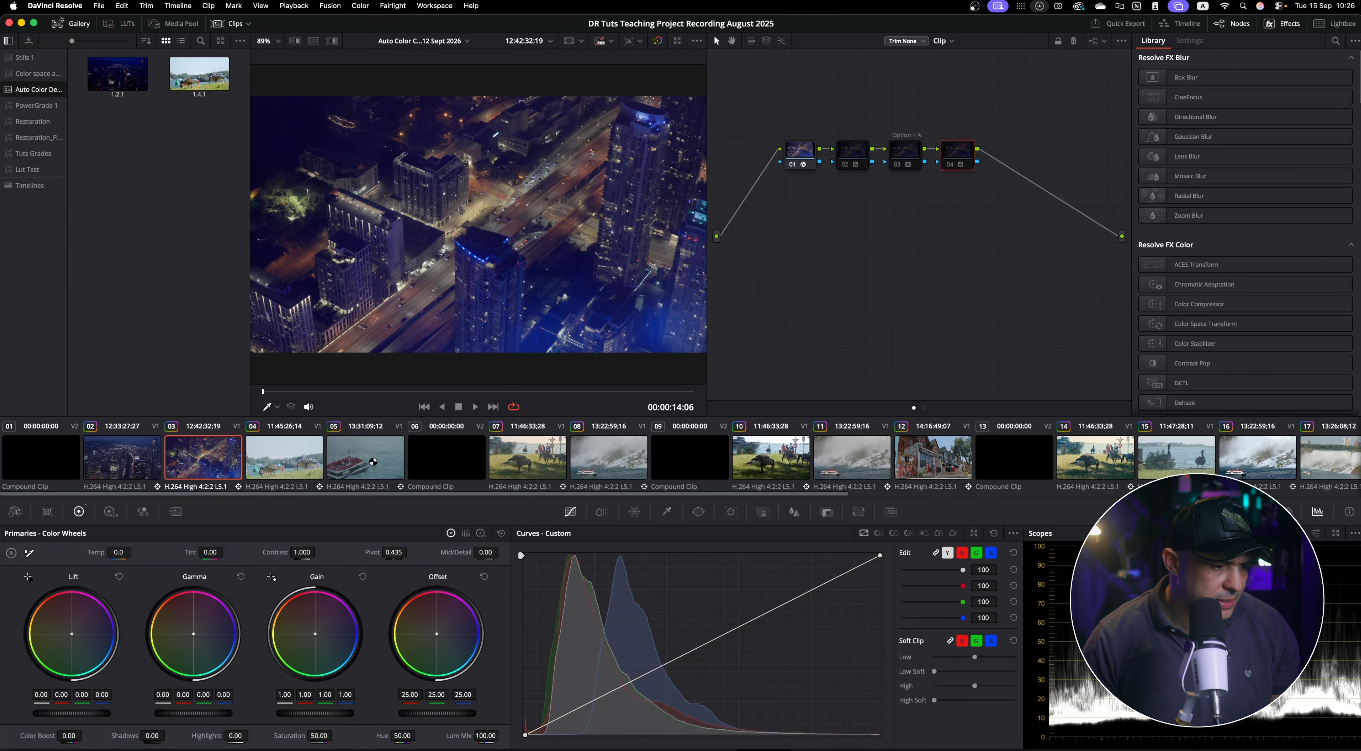The width and height of the screenshot is (1361, 751).
Task: Show the Lightbox view
Action: [1335, 23]
